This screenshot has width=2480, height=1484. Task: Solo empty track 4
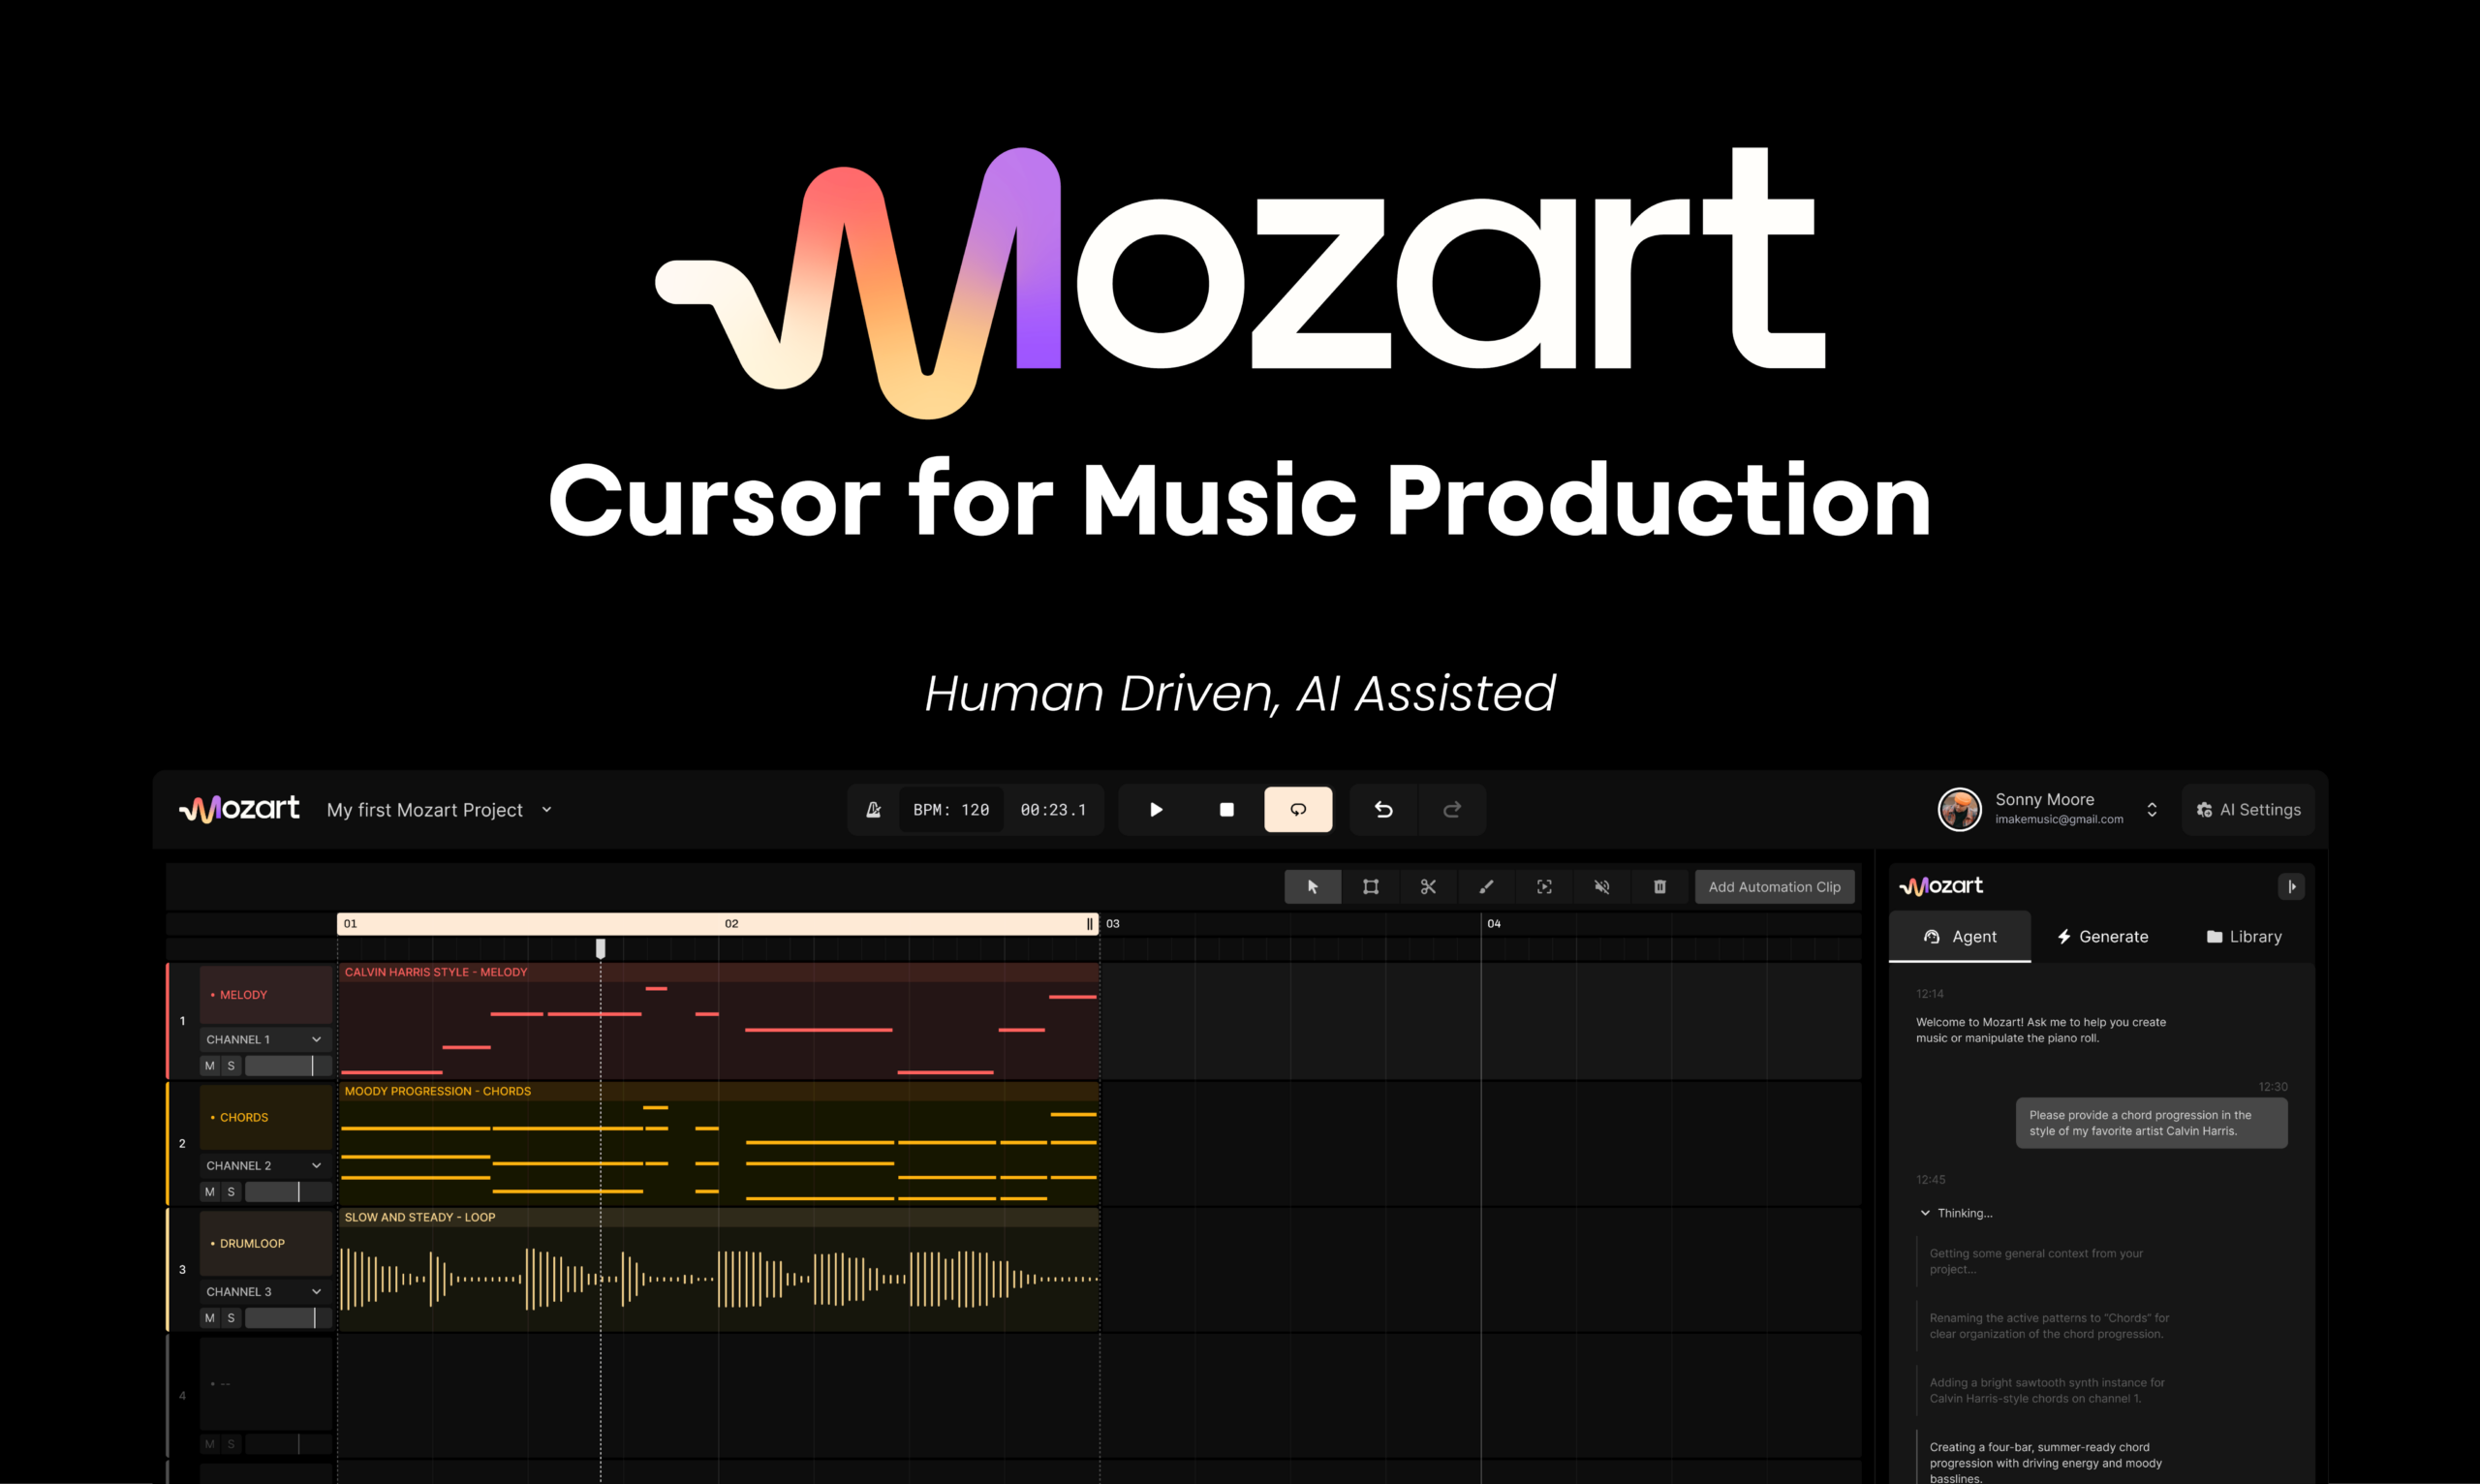[x=231, y=1444]
